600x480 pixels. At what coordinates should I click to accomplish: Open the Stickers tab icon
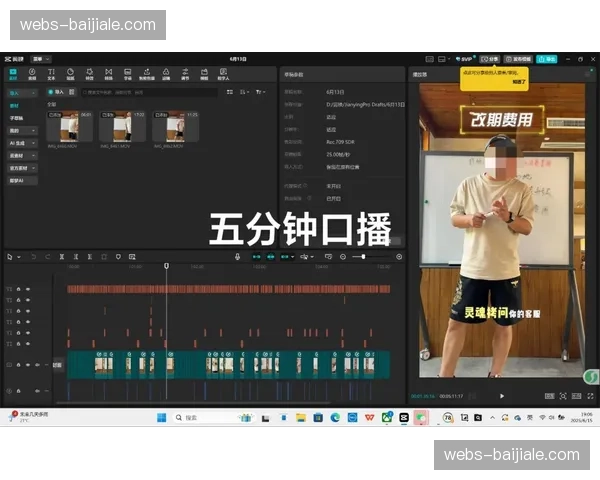70,74
